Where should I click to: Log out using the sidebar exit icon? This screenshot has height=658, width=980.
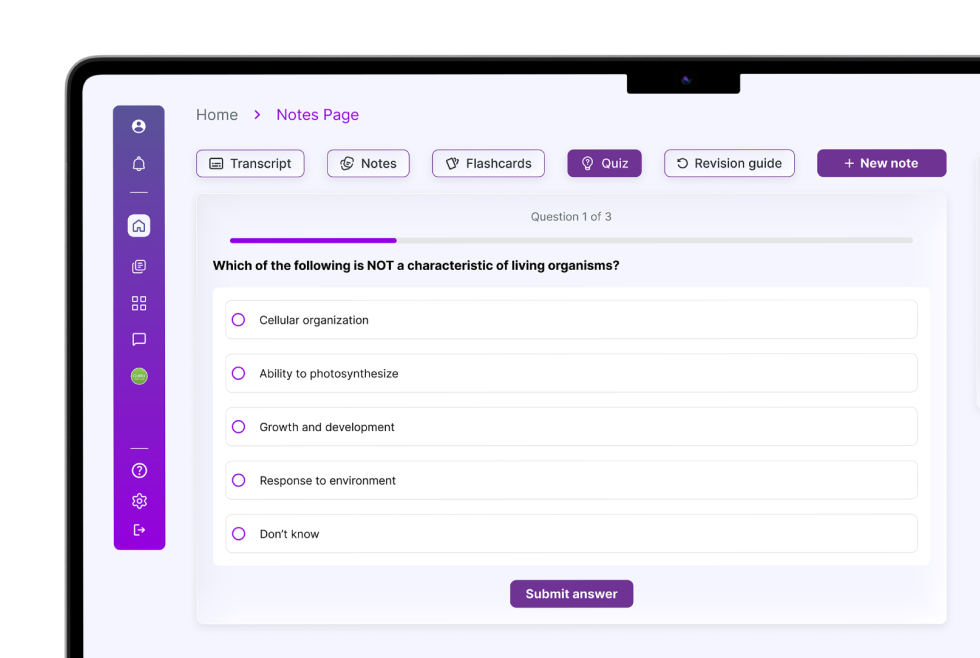coord(139,530)
